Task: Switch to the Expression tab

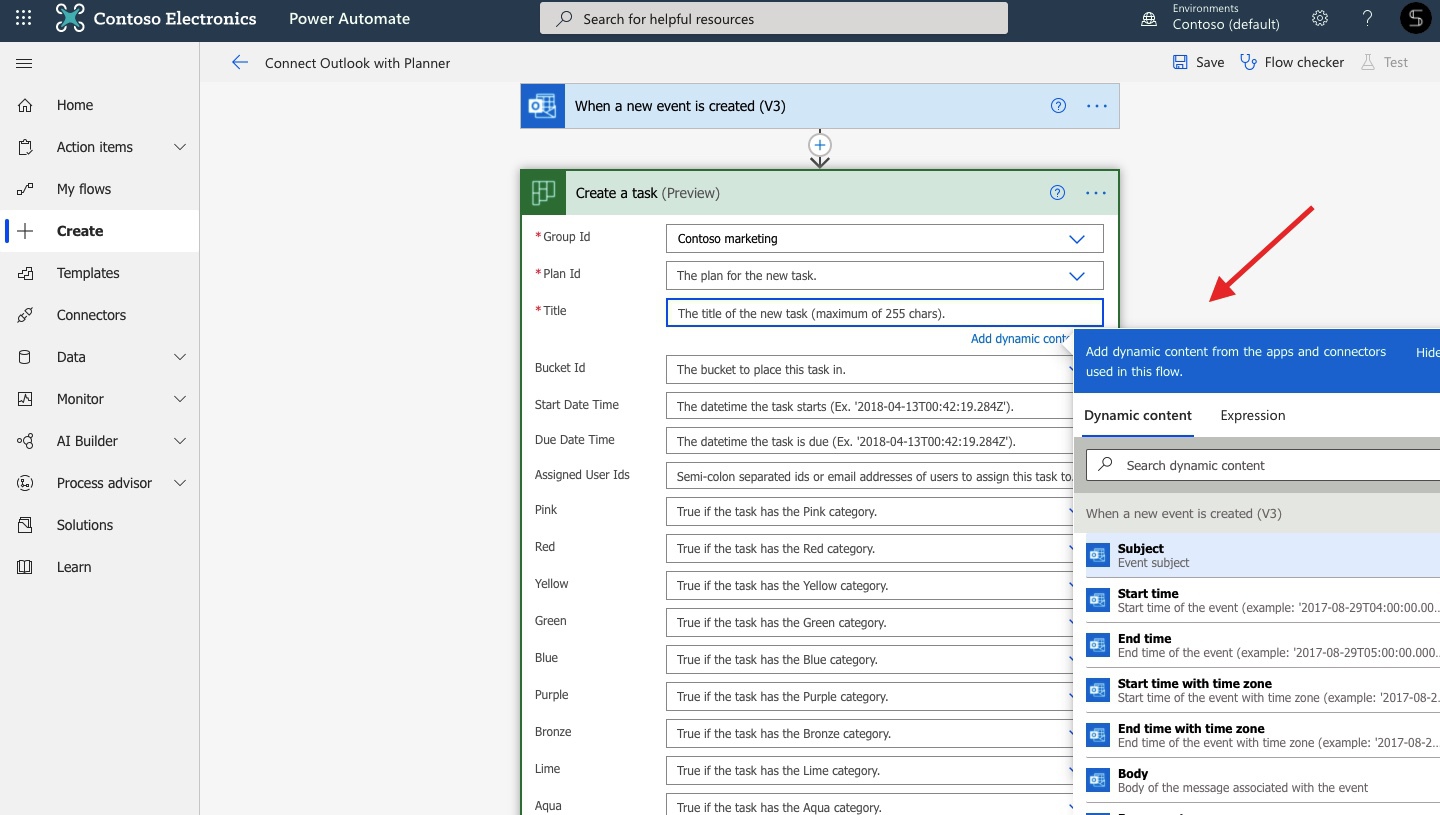Action: pyautogui.click(x=1253, y=416)
